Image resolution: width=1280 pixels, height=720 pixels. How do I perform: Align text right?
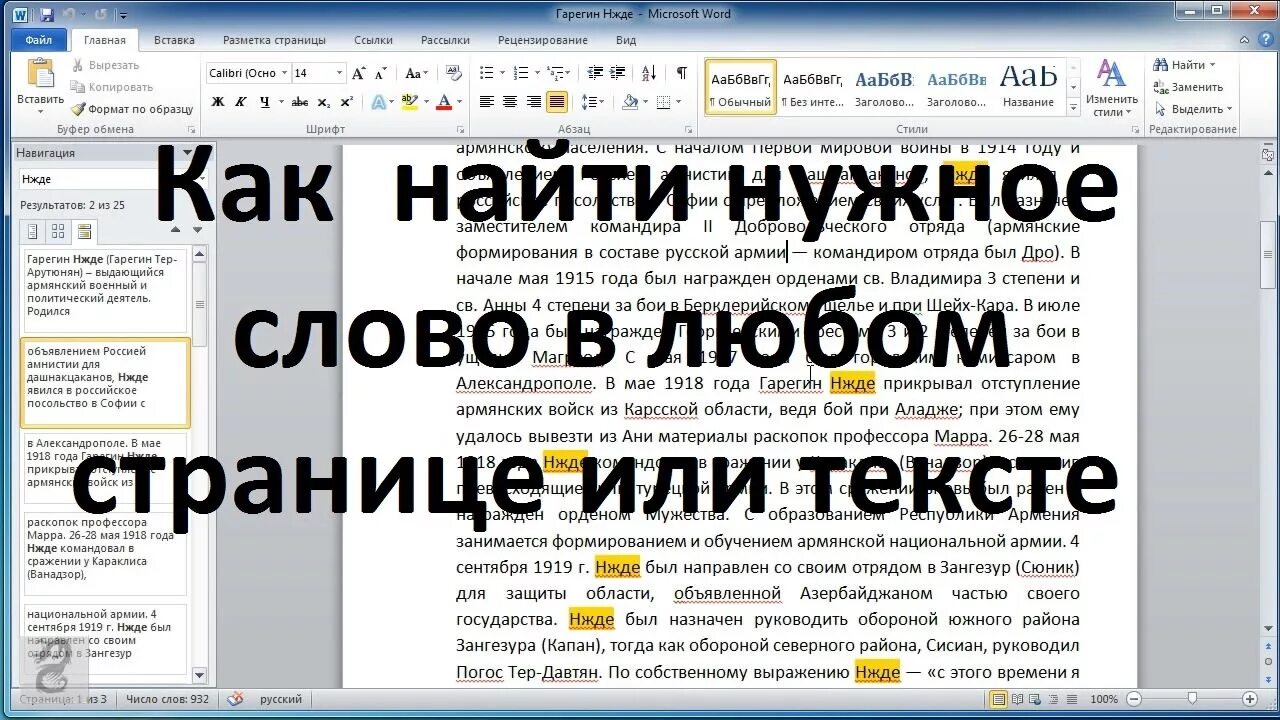click(x=534, y=102)
